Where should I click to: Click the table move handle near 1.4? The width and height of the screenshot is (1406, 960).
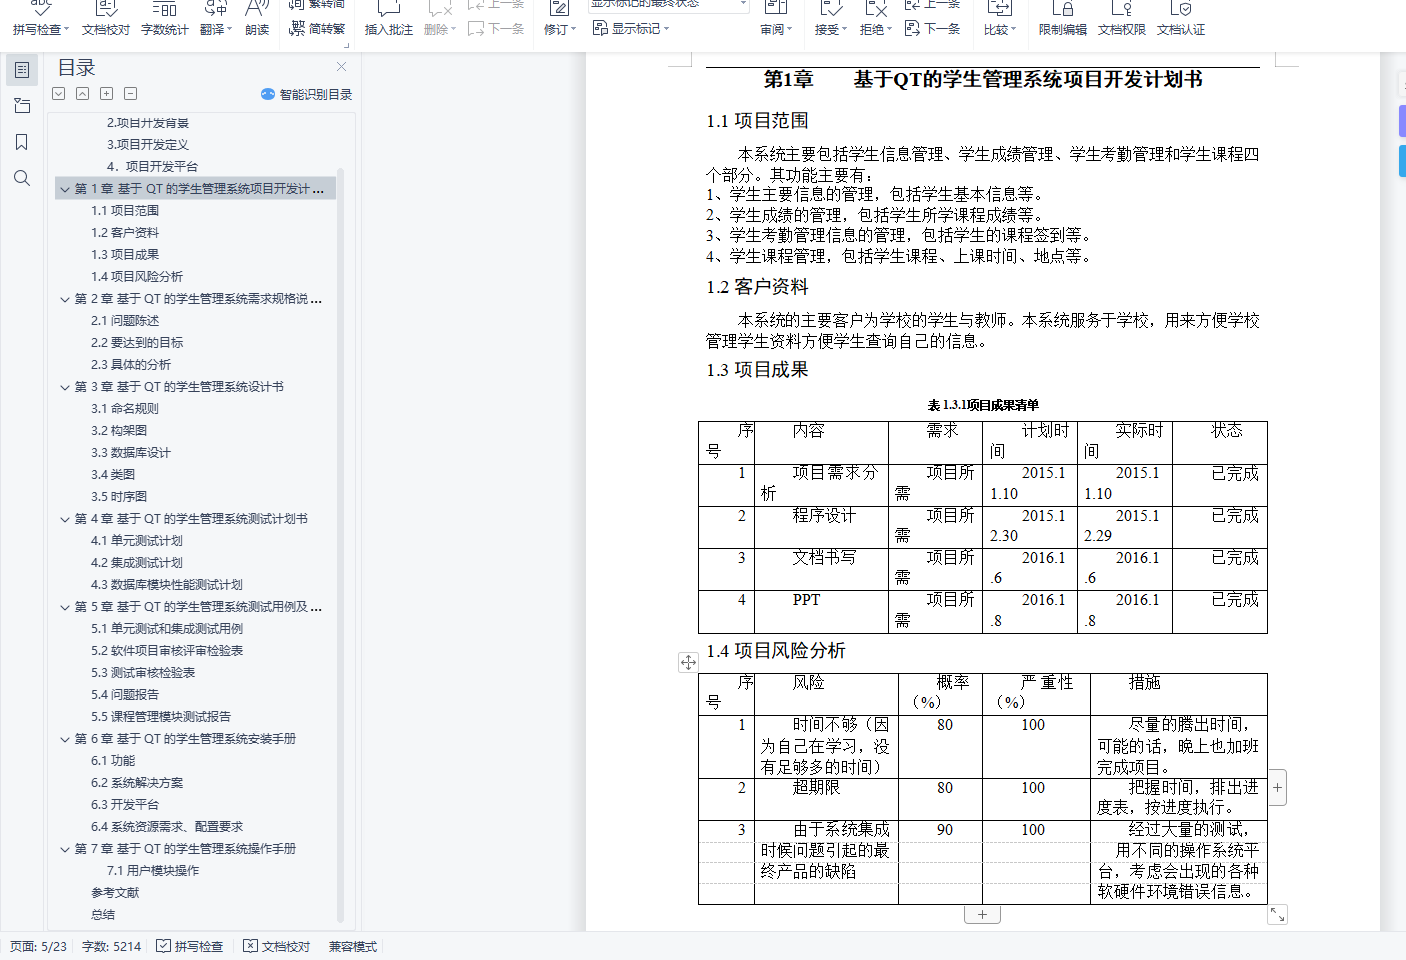[688, 662]
